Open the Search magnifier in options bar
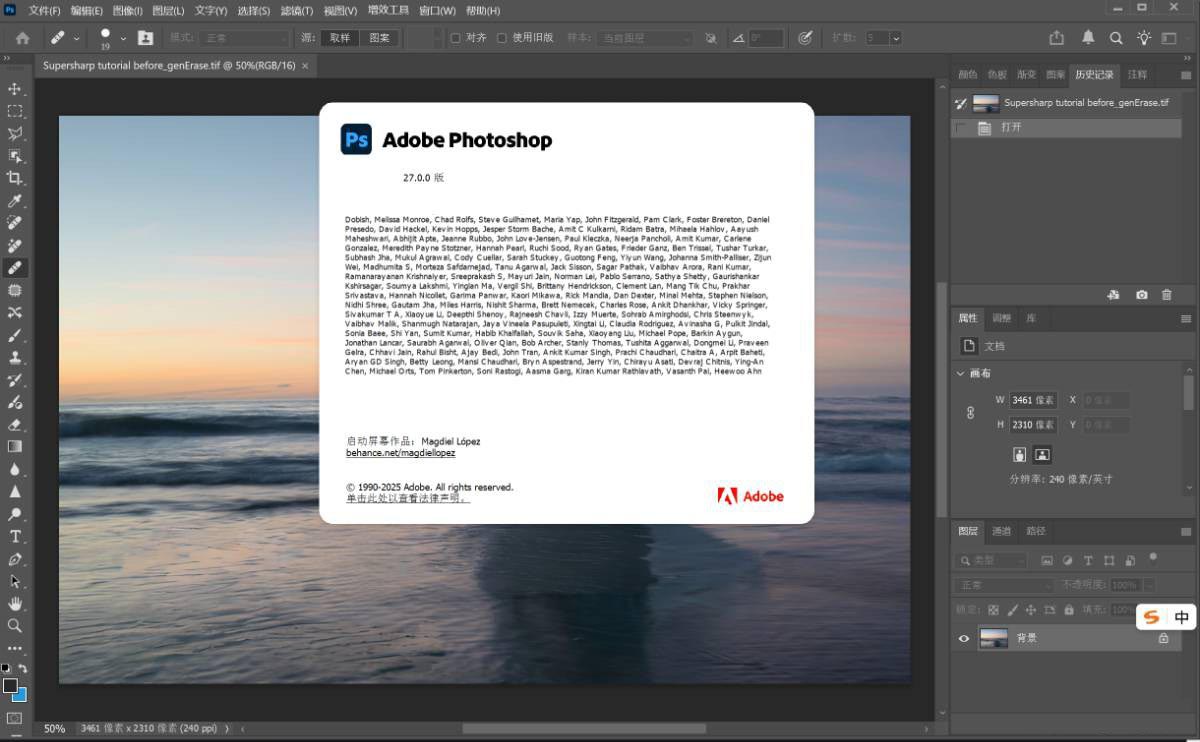Screen dimensions: 1200x742 pos(1116,38)
